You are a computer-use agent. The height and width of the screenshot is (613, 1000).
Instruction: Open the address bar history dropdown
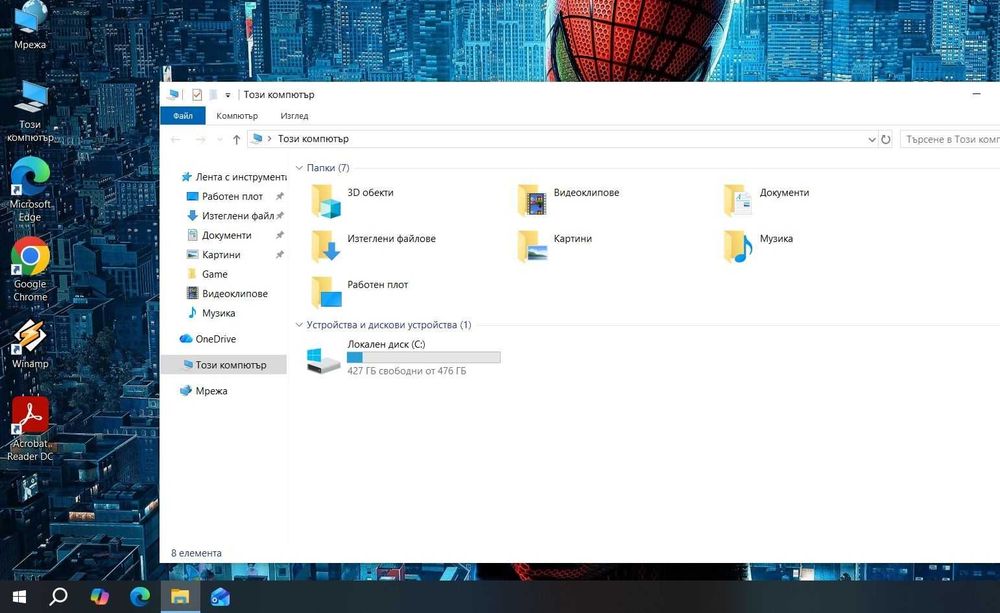872,139
